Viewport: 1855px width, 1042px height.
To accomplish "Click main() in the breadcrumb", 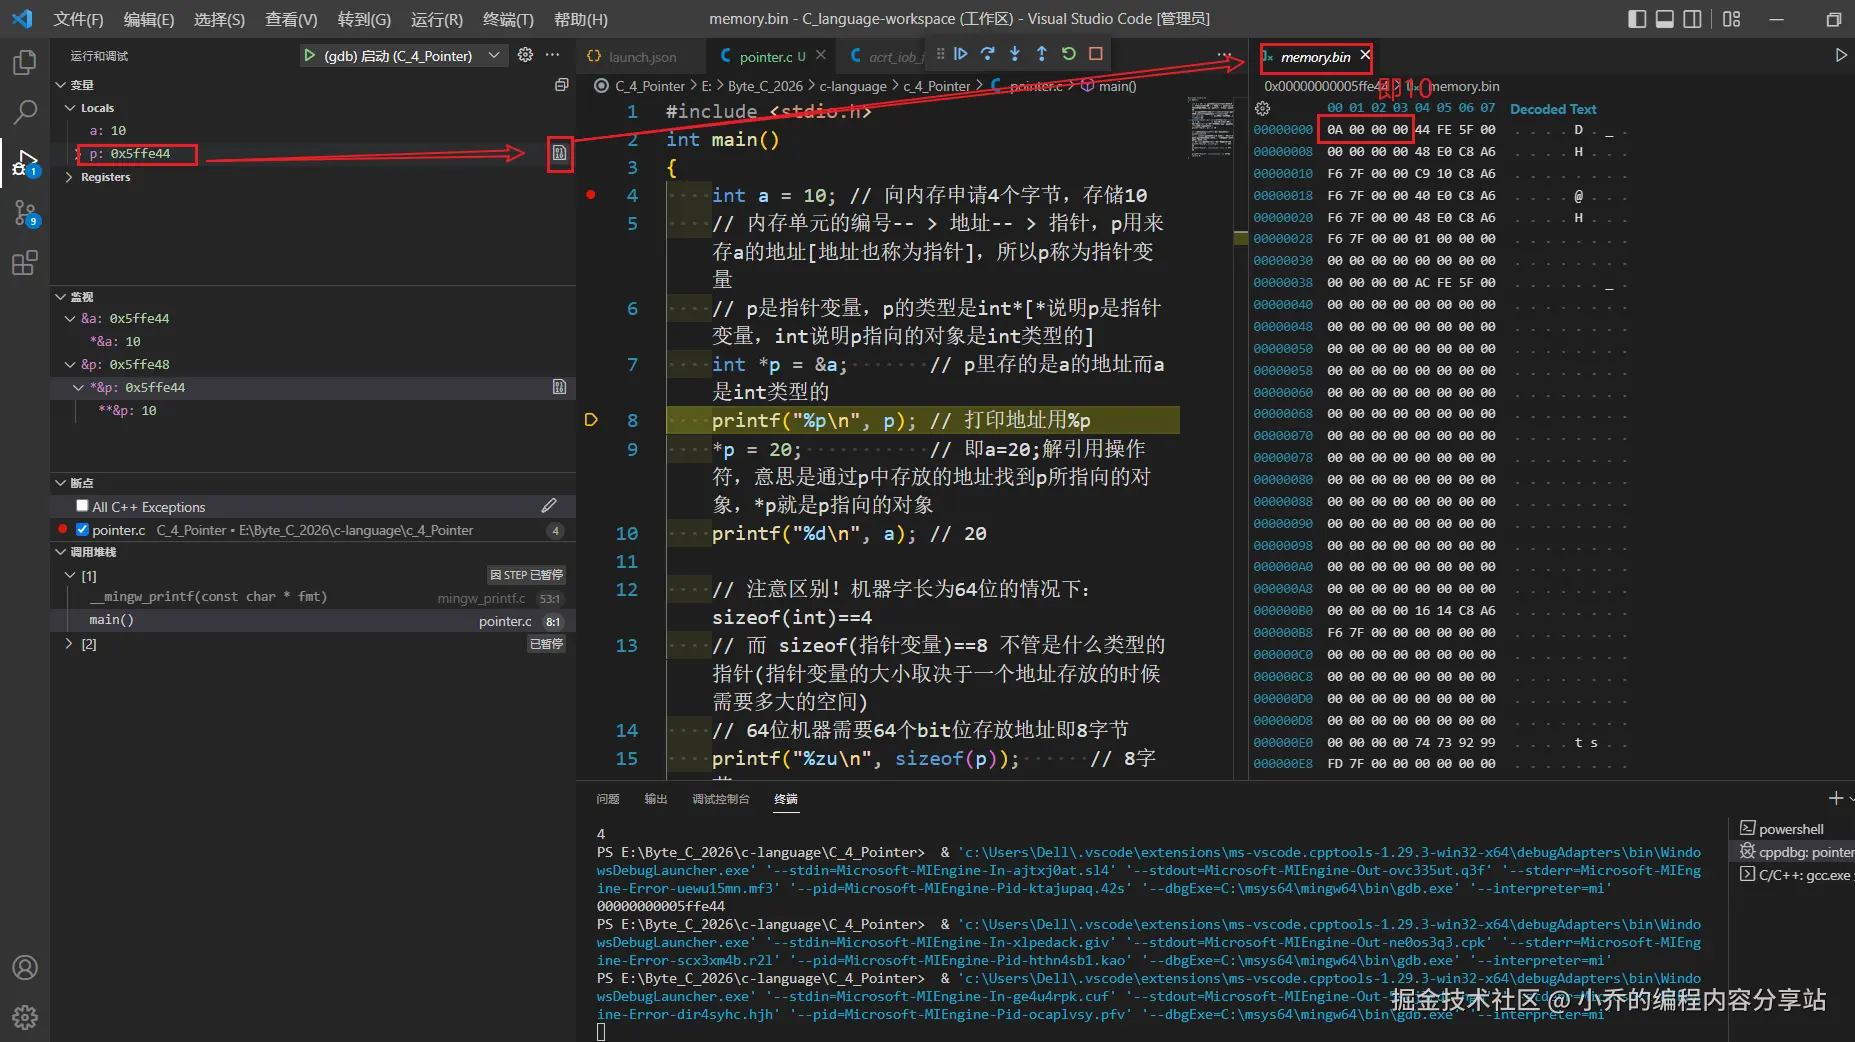I will (1117, 86).
